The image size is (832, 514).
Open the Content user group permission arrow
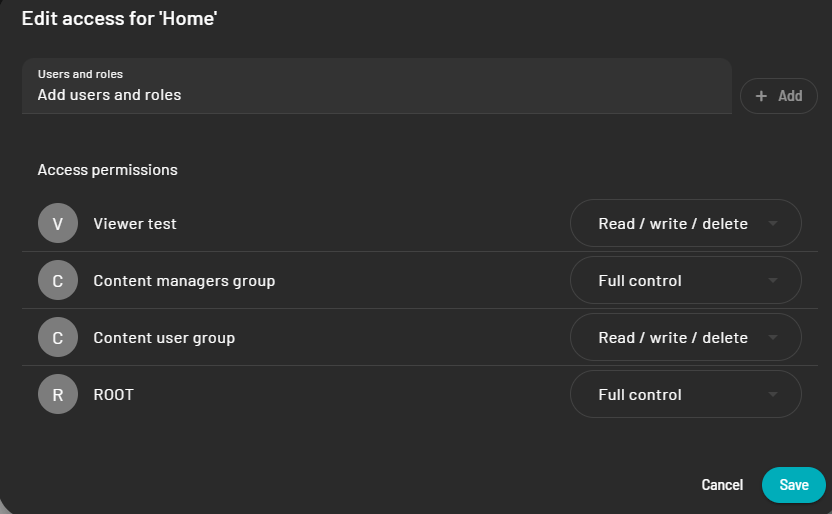[x=773, y=337]
